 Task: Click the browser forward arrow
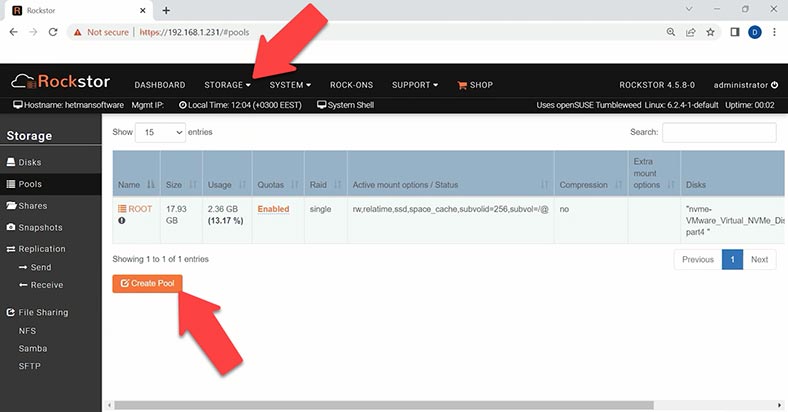[x=33, y=32]
